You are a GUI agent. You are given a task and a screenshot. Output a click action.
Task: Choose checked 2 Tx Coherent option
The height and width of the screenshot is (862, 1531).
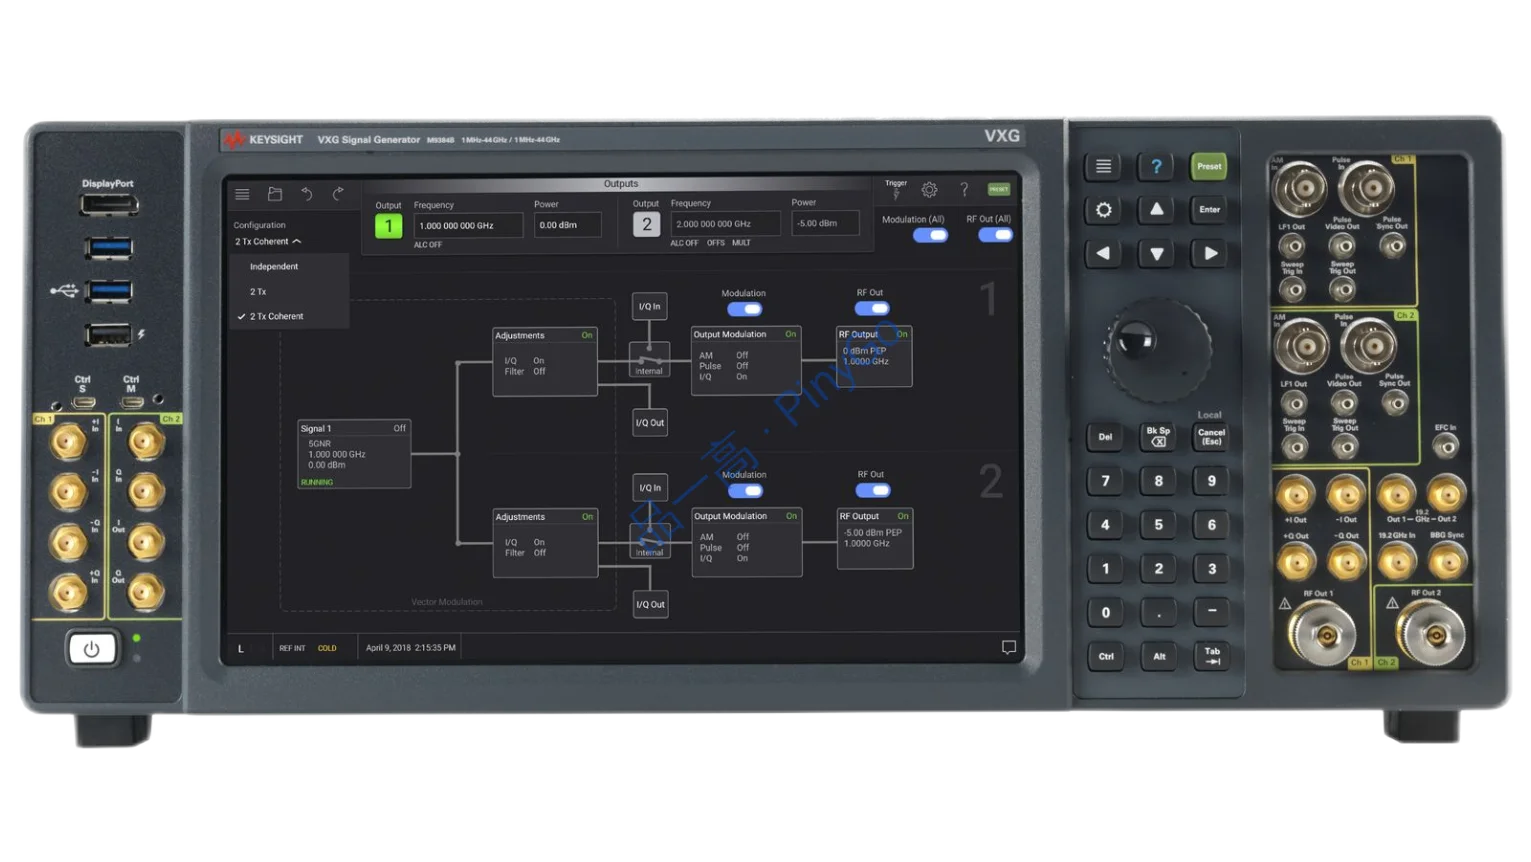click(x=290, y=316)
